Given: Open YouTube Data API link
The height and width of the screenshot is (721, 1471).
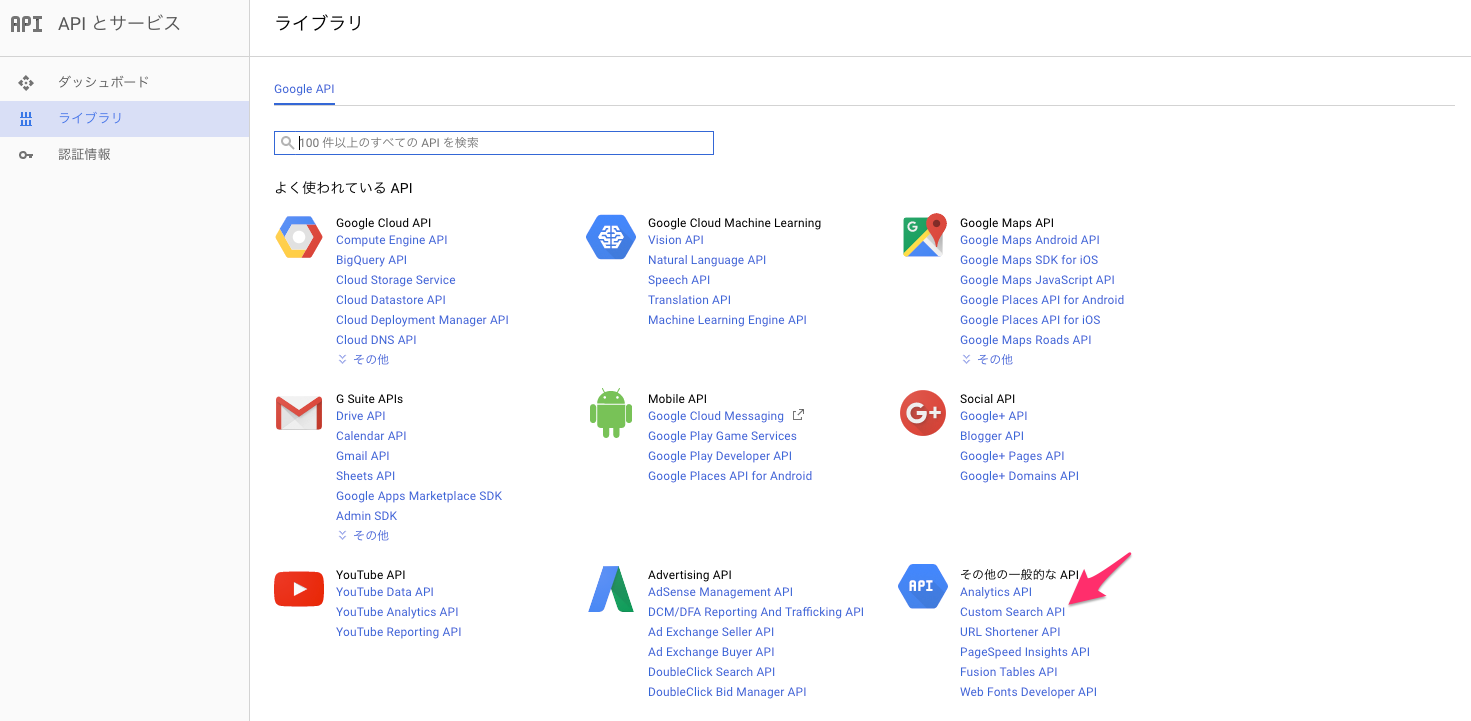Looking at the screenshot, I should pos(385,592).
